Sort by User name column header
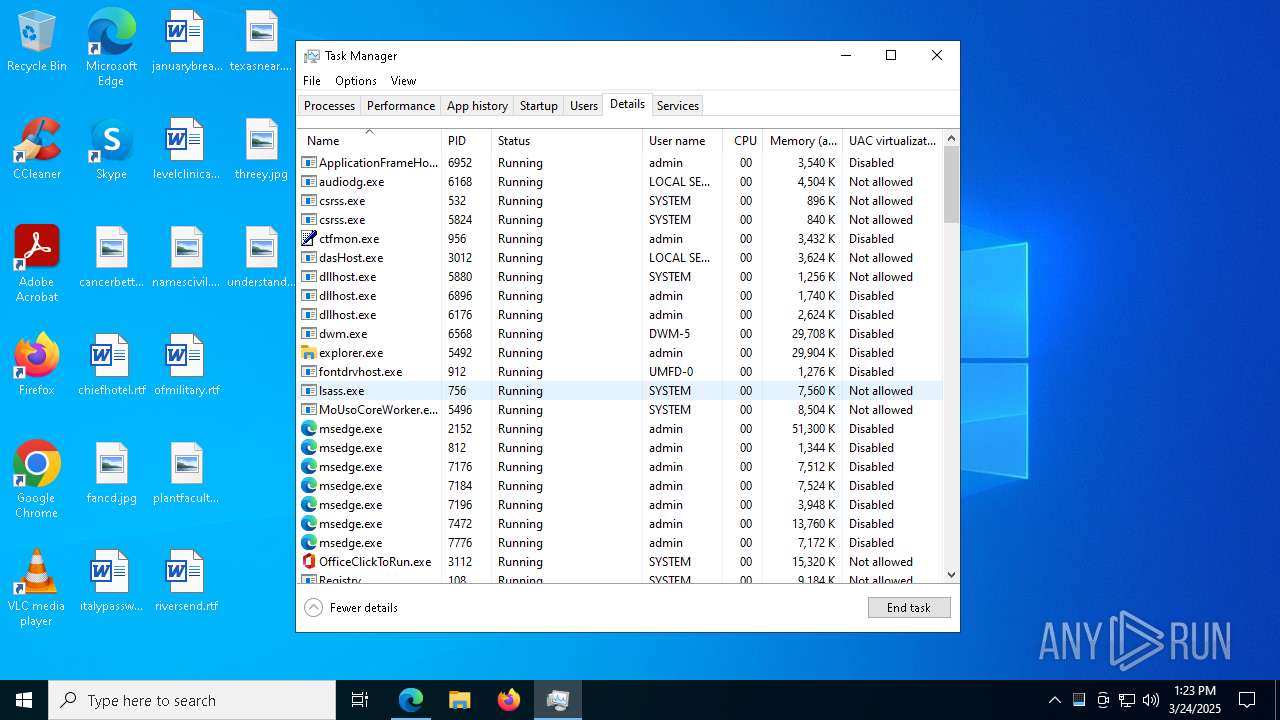Image resolution: width=1280 pixels, height=720 pixels. (682, 141)
